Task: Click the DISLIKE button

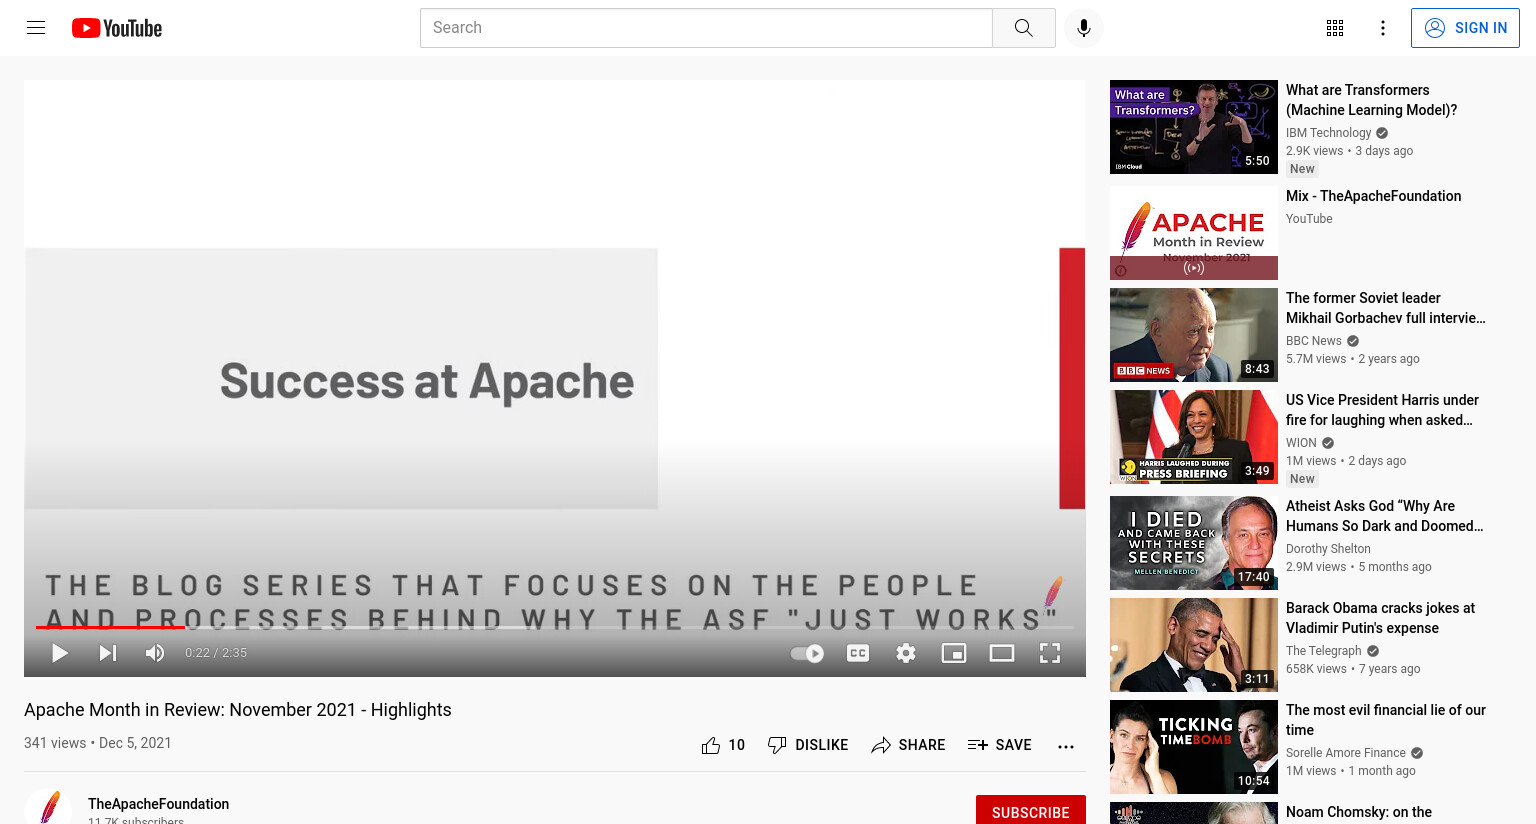Action: [x=808, y=745]
